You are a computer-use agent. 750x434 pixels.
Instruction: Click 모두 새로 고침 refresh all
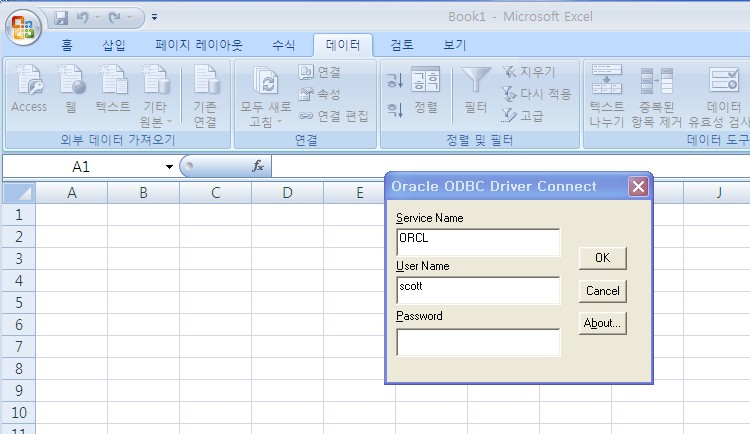[x=265, y=96]
